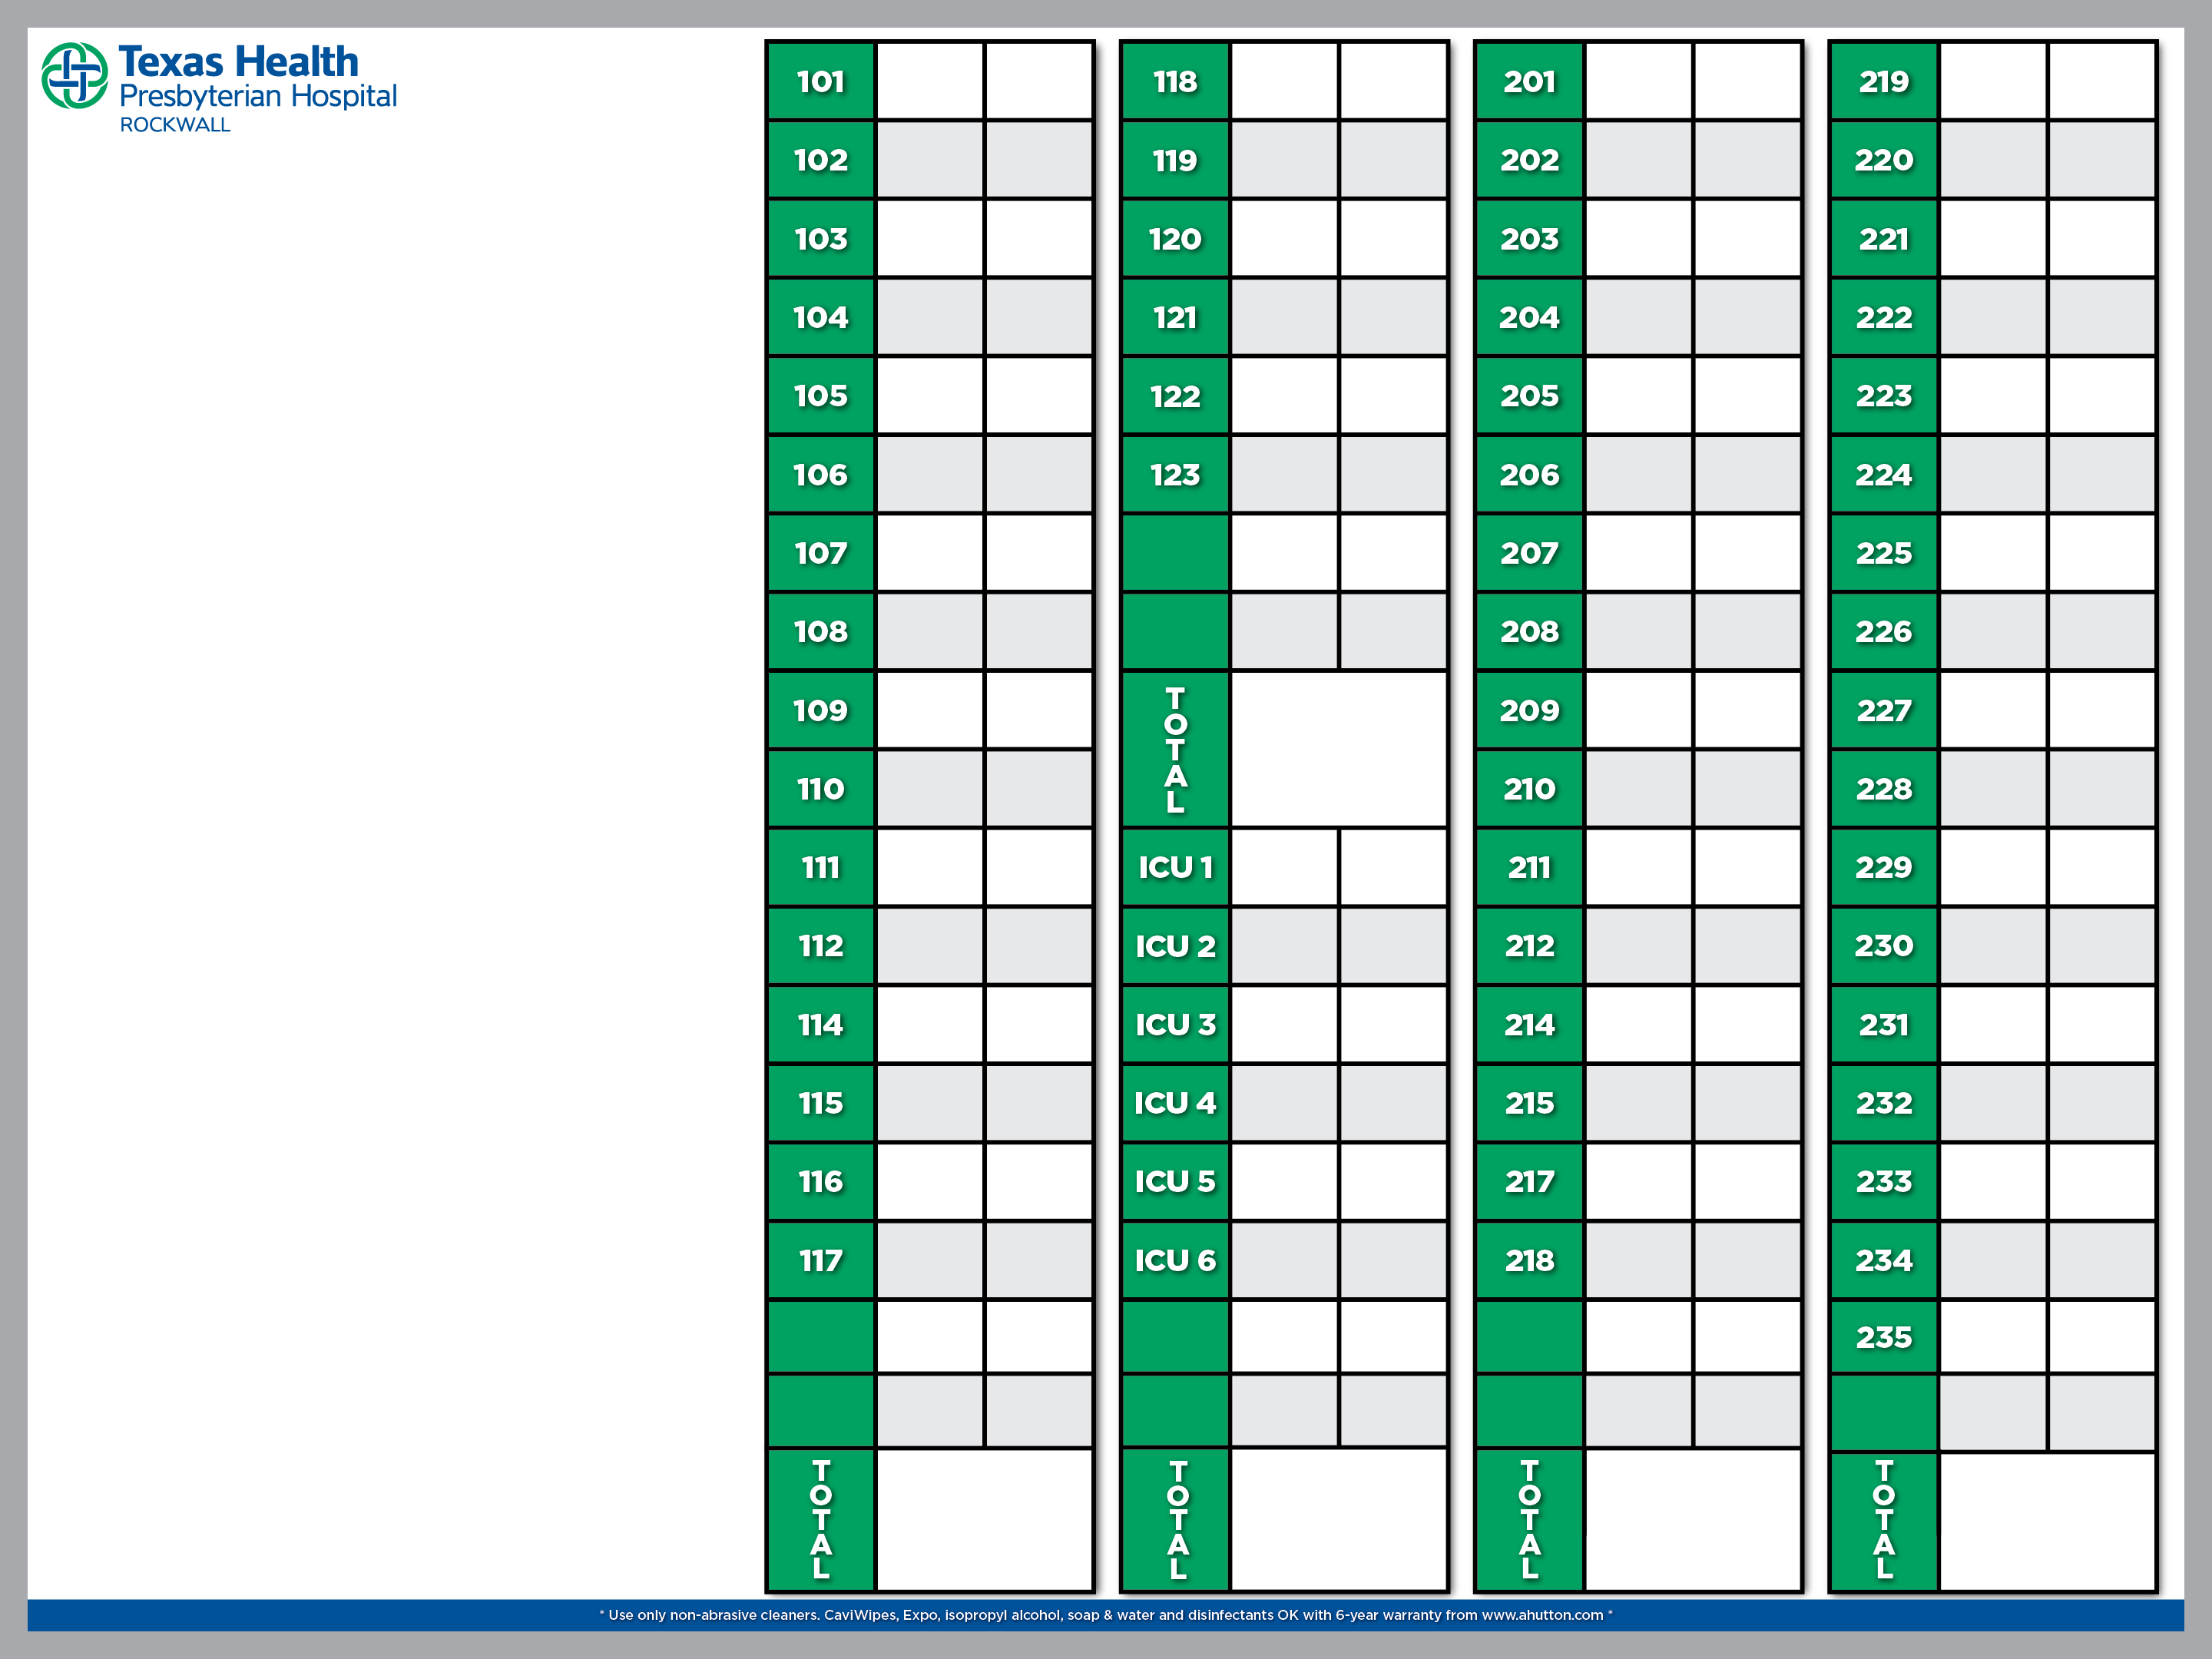The width and height of the screenshot is (2212, 1659).
Task: Click the TOTAL label at bottom of 101 column
Action: point(821,1520)
